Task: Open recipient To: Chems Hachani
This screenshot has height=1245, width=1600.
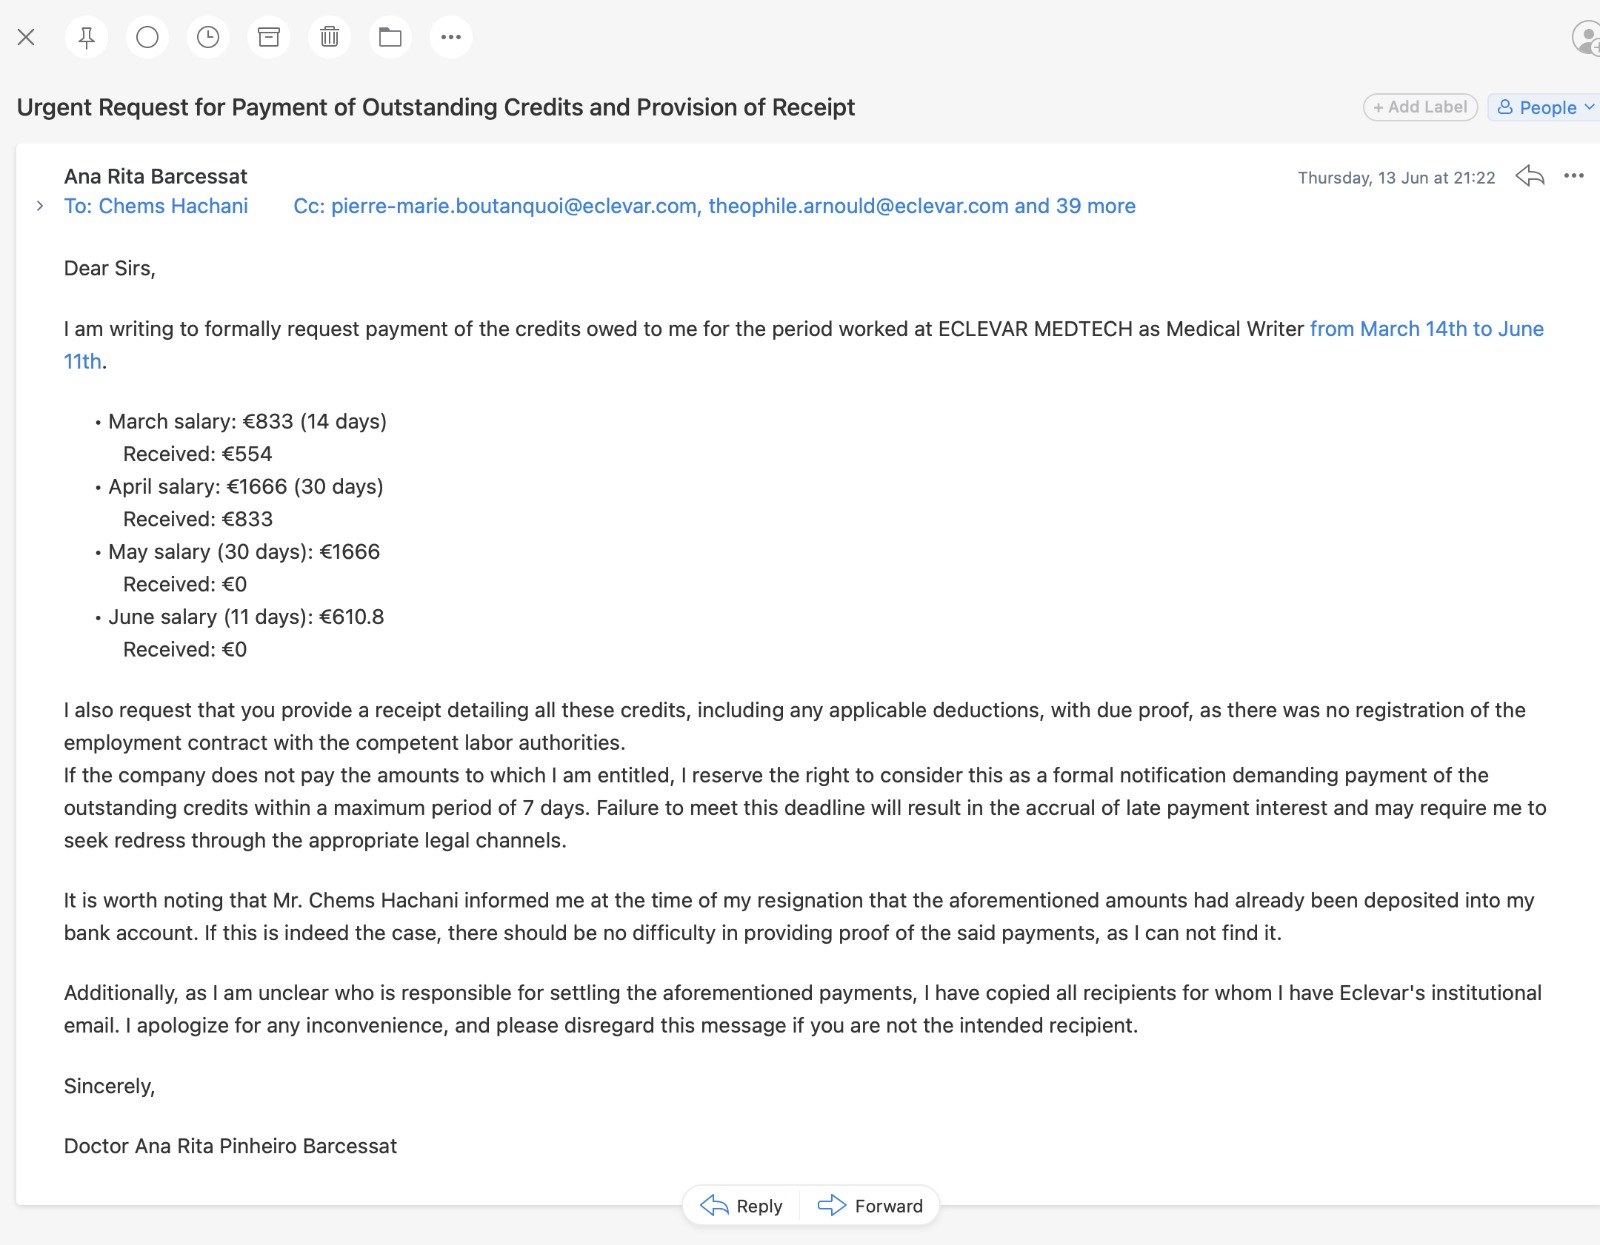Action: [x=156, y=206]
